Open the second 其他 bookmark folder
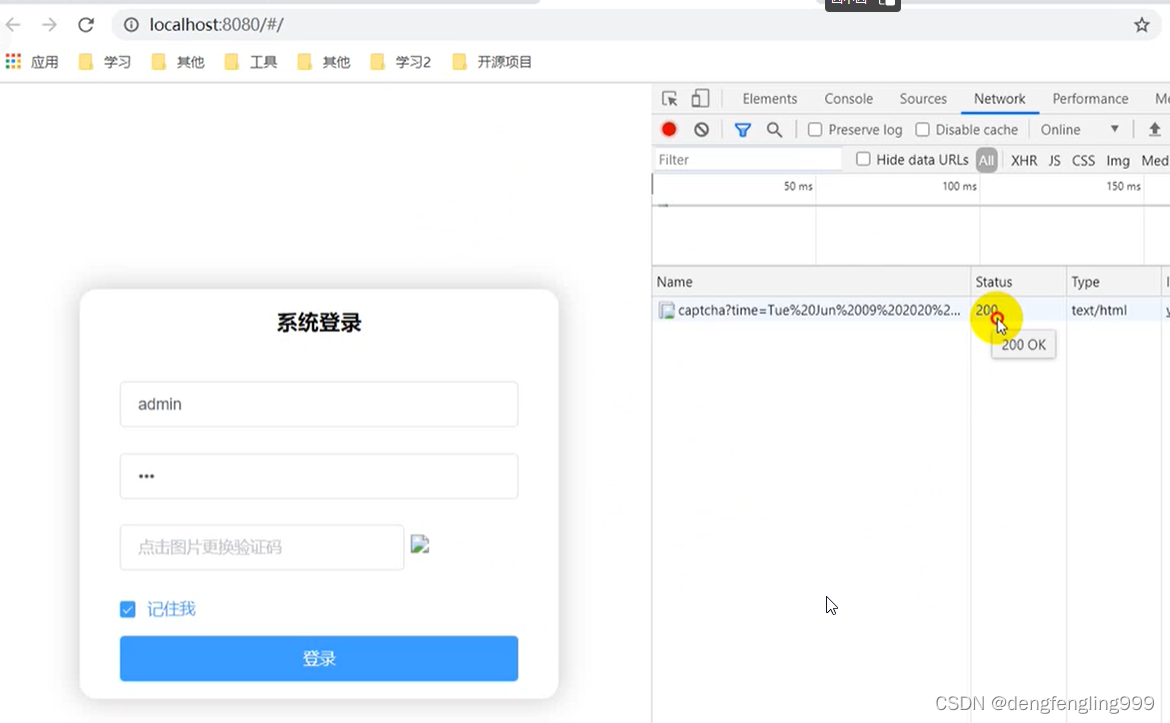This screenshot has width=1170, height=723. (324, 62)
